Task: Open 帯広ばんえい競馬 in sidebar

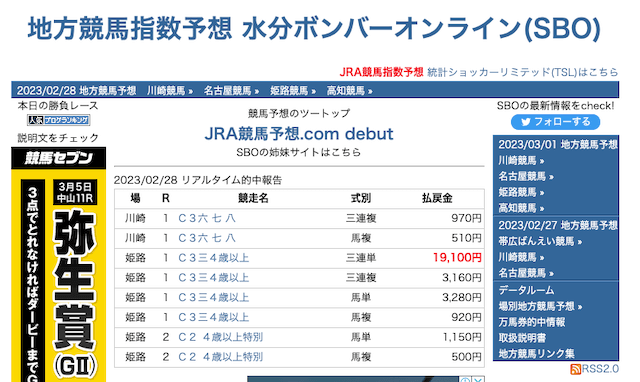Action: point(540,242)
